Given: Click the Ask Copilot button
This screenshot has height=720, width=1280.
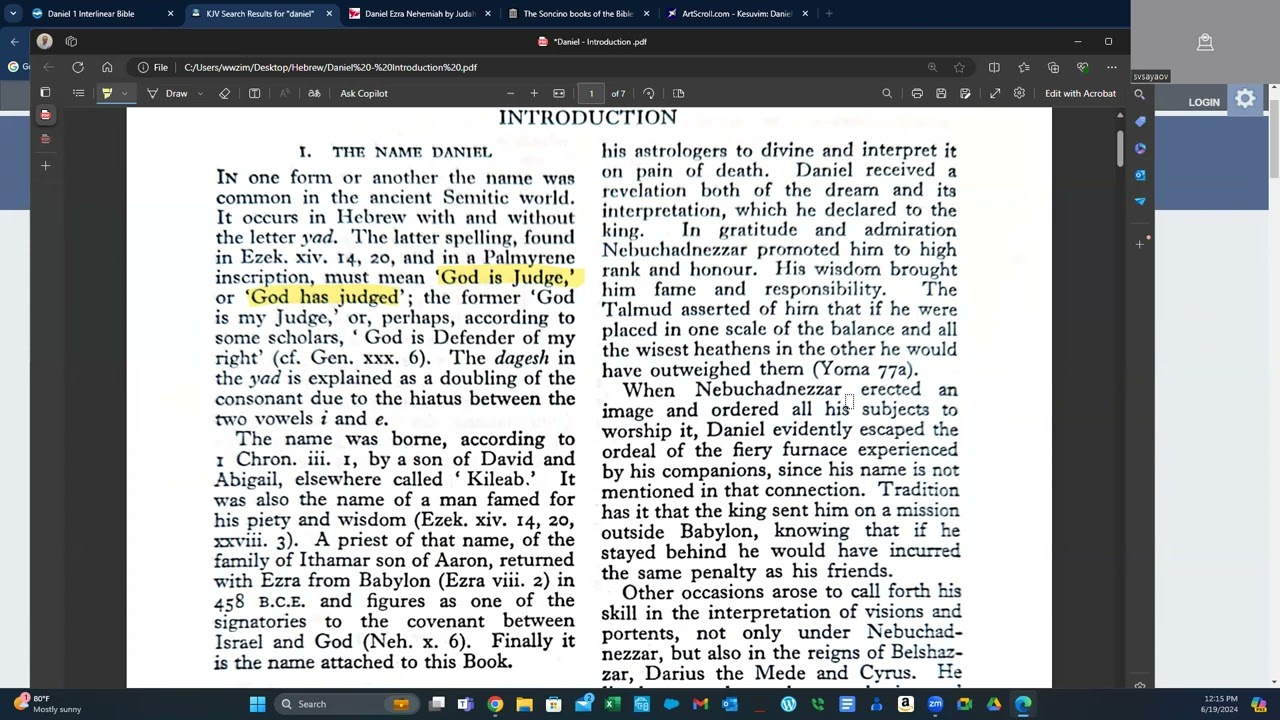Looking at the screenshot, I should point(364,93).
